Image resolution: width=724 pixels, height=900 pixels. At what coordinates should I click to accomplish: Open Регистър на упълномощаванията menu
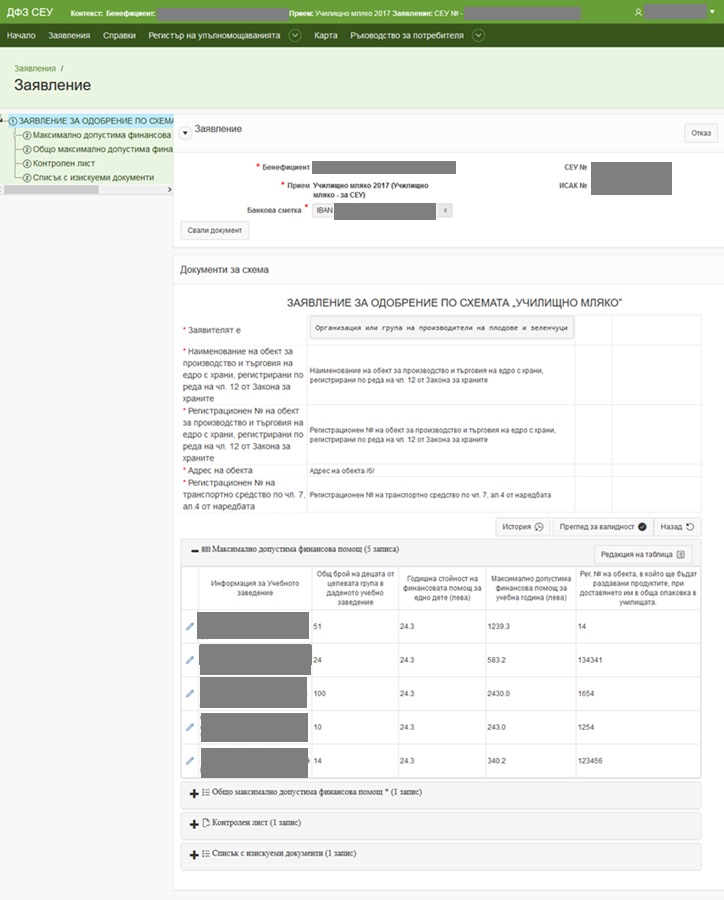click(214, 36)
